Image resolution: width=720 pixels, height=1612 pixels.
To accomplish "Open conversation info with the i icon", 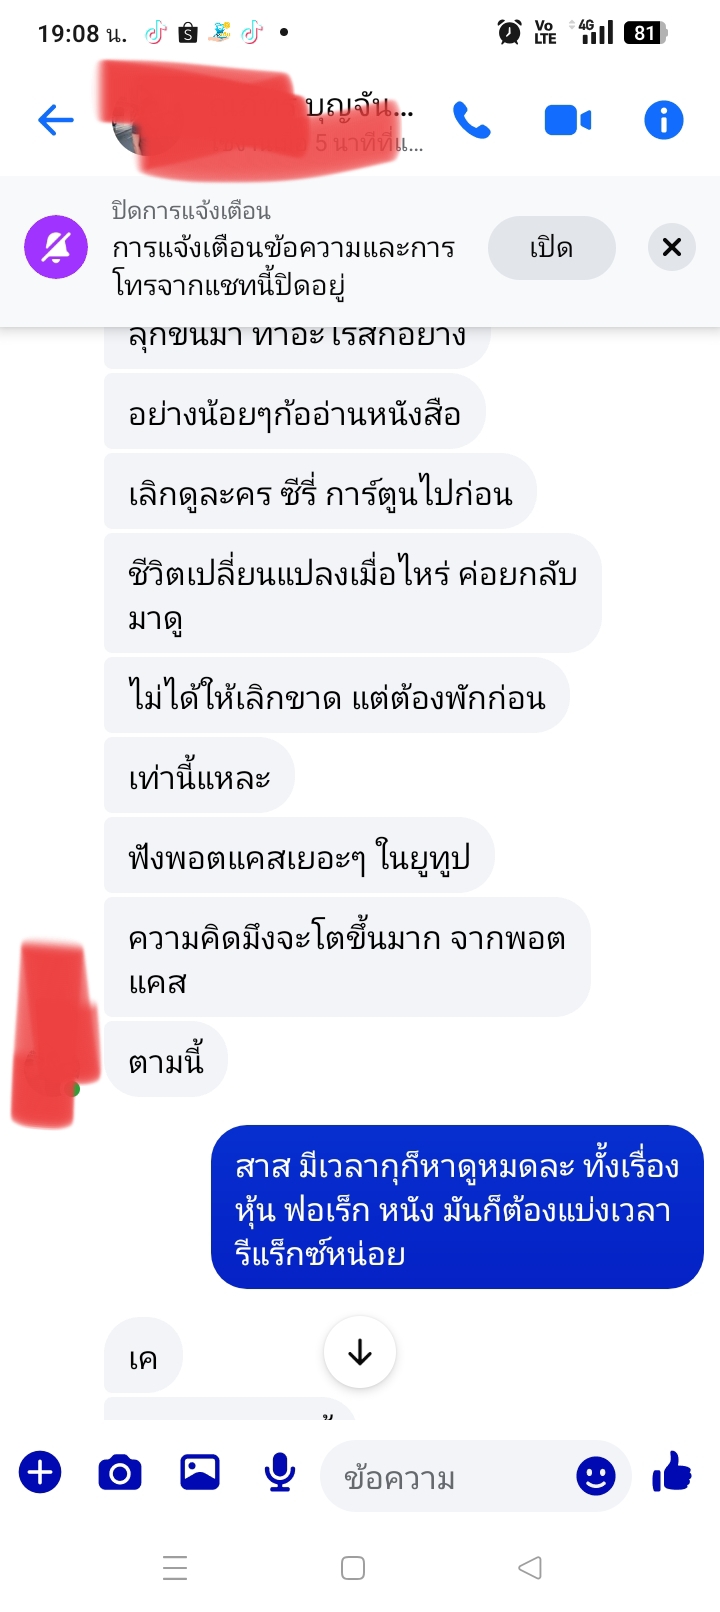I will coord(664,121).
